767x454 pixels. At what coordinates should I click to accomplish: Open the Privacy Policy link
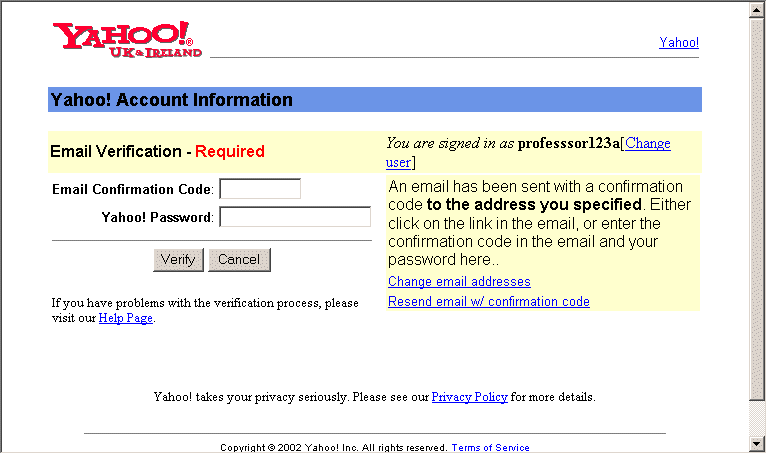pos(470,397)
